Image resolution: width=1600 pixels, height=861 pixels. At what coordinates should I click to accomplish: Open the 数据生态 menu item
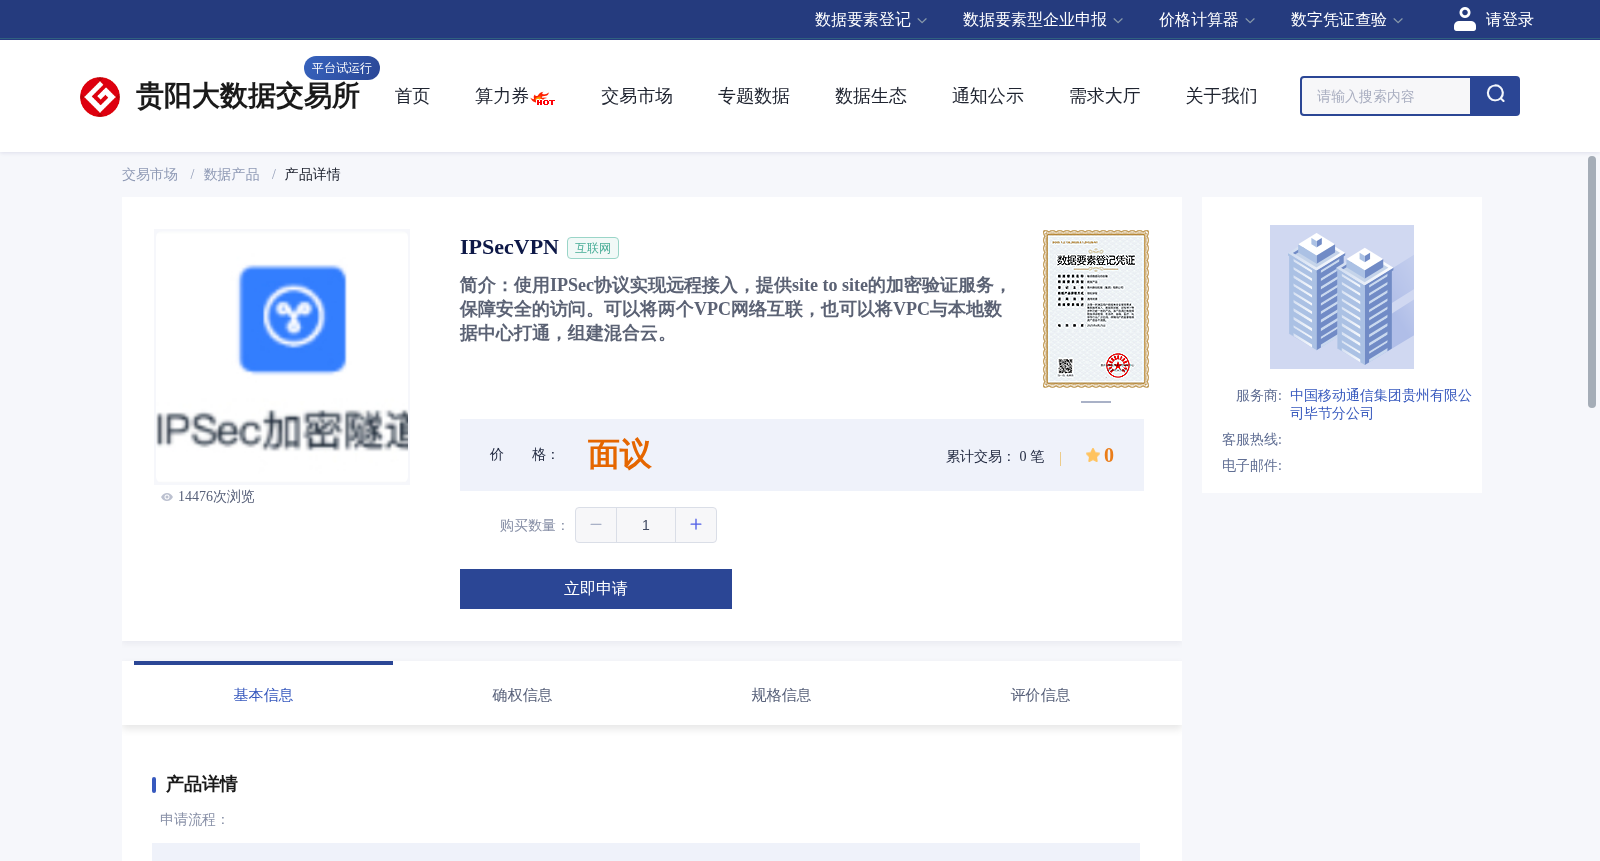coord(871,96)
